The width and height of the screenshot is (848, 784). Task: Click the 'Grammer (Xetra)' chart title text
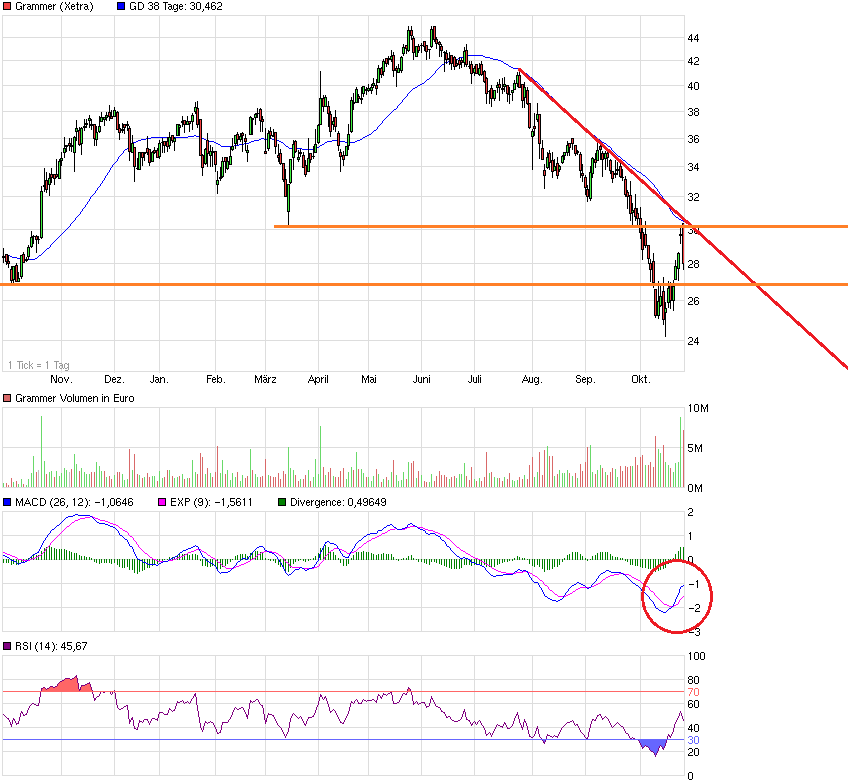[x=55, y=7]
